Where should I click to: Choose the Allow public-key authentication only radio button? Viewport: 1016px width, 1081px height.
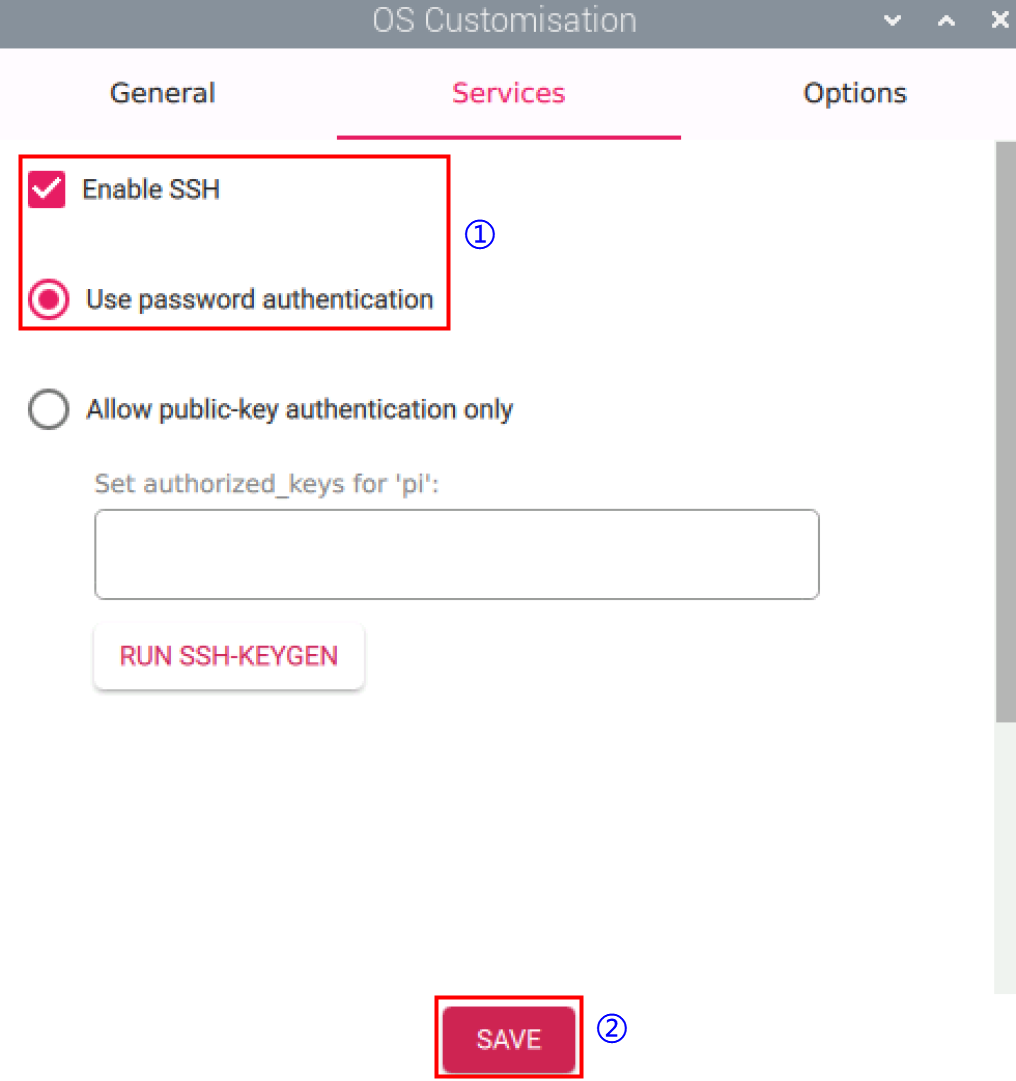[49, 410]
